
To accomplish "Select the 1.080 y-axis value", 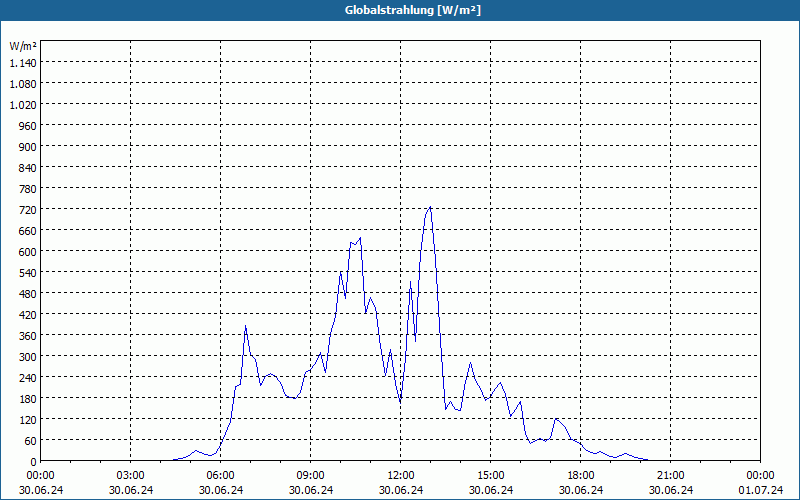I will [x=23, y=84].
